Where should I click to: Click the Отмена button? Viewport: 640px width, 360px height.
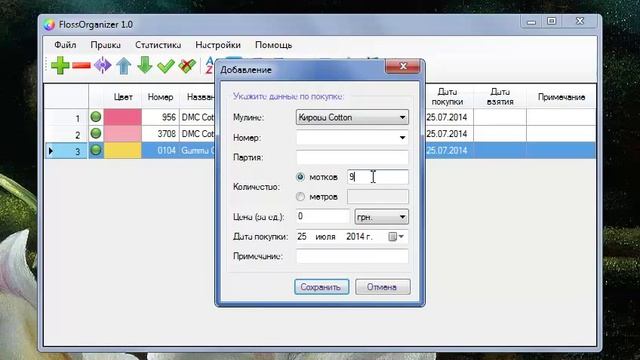382,287
